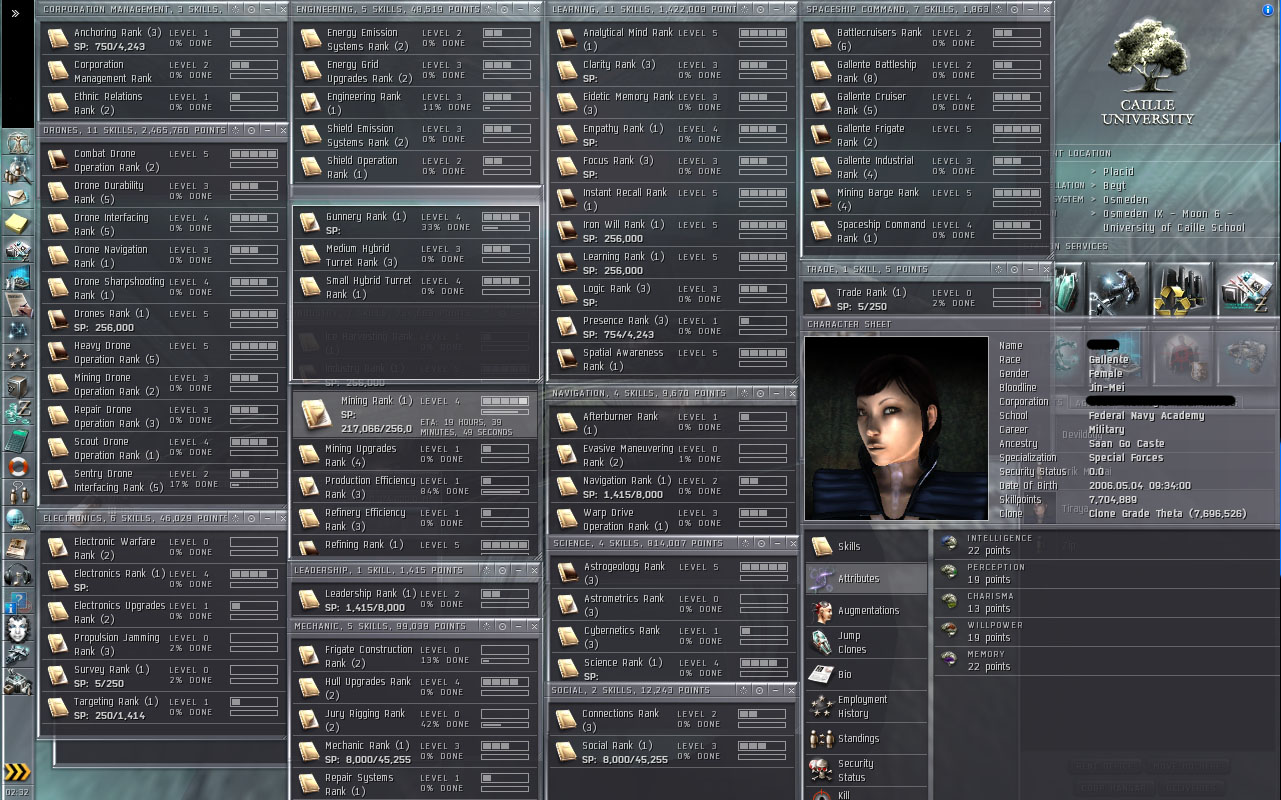1281x800 pixels.
Task: Select the Willpower 19 points attribute row
Action: (x=1107, y=631)
